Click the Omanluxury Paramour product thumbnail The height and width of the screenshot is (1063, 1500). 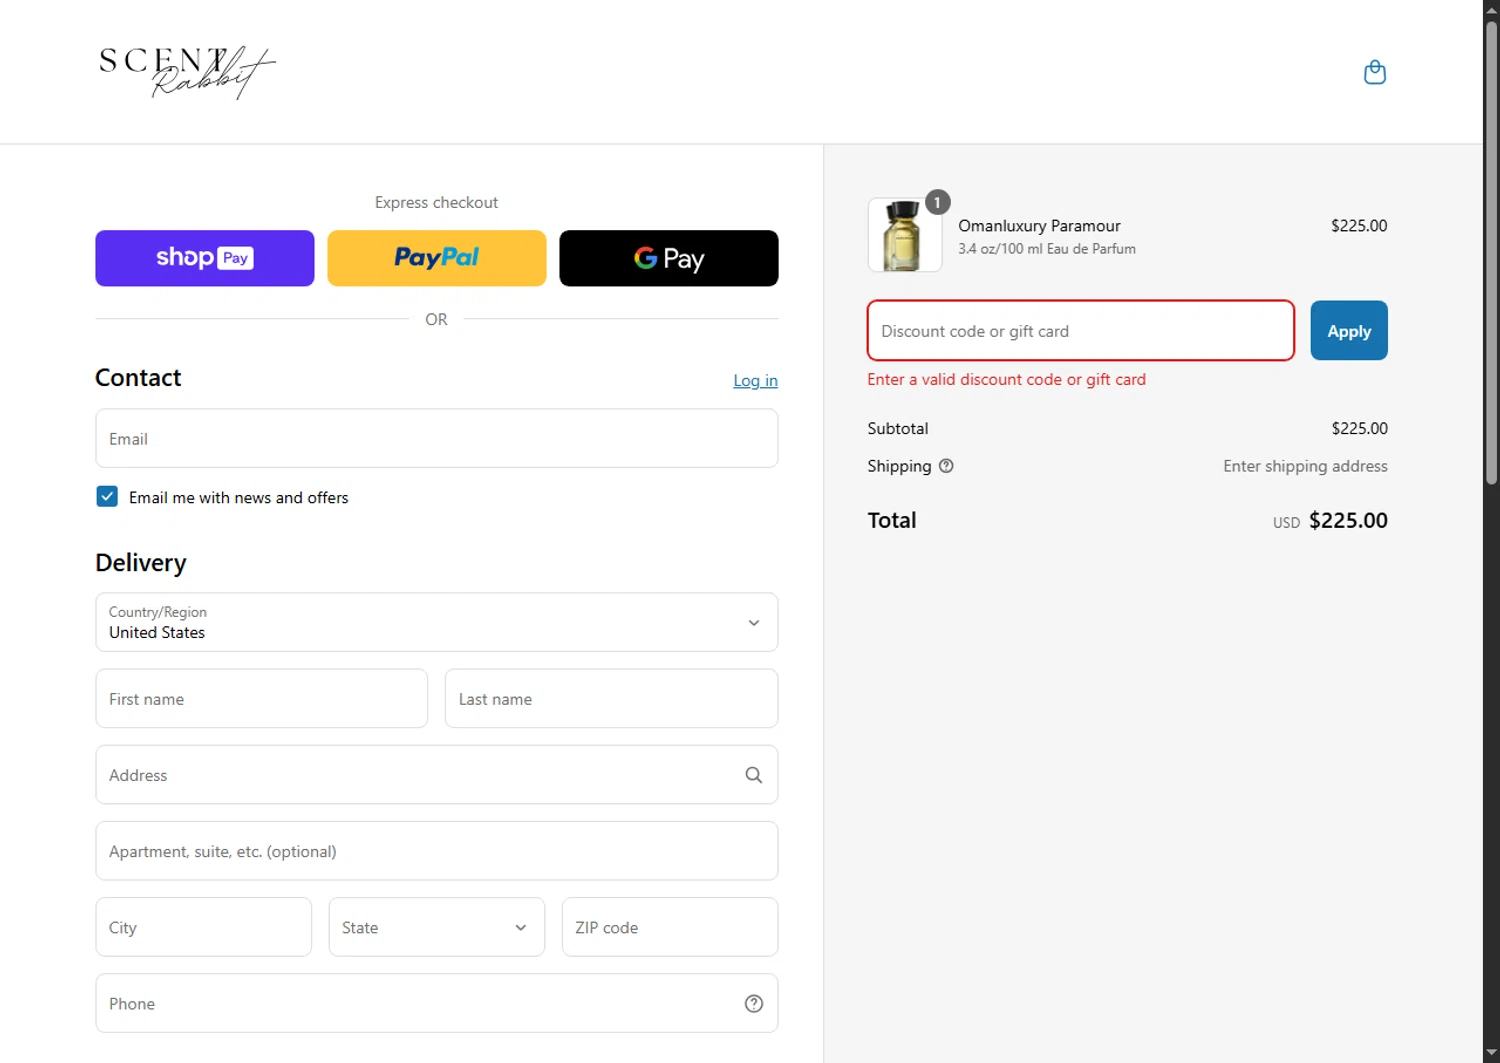(905, 235)
